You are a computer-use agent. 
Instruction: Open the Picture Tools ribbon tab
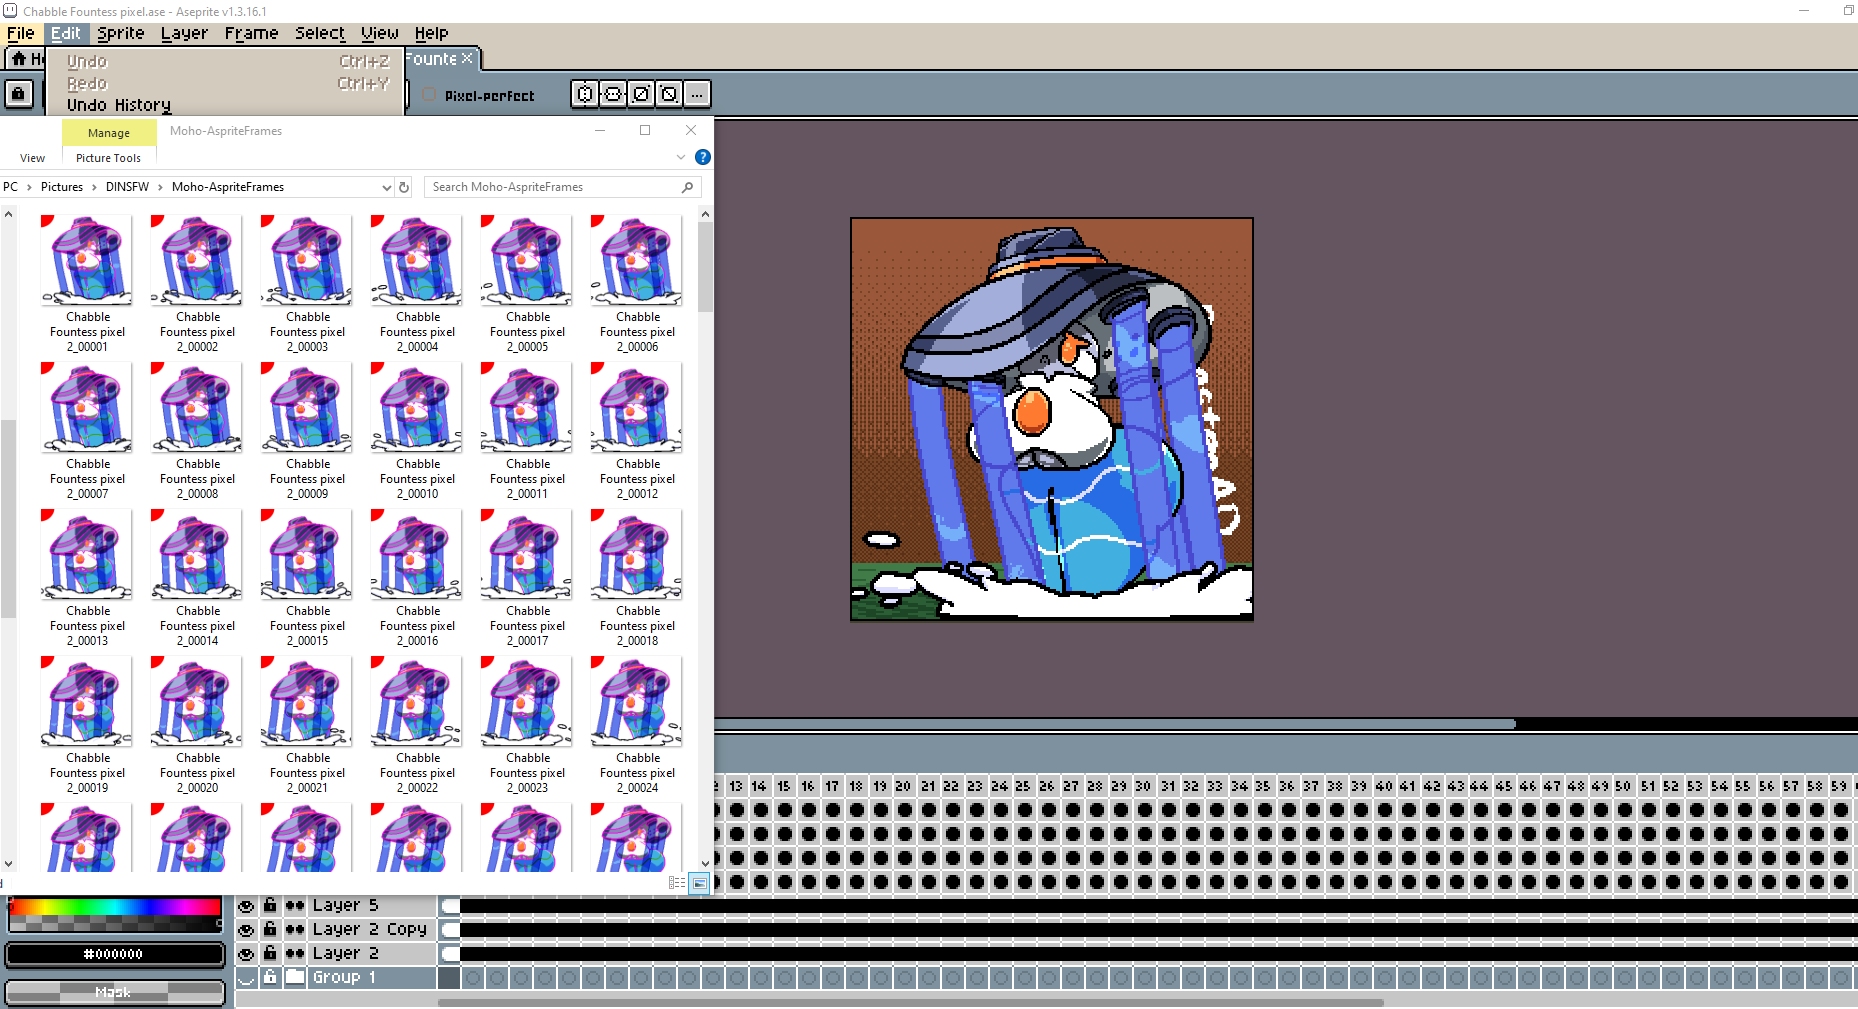(x=108, y=158)
